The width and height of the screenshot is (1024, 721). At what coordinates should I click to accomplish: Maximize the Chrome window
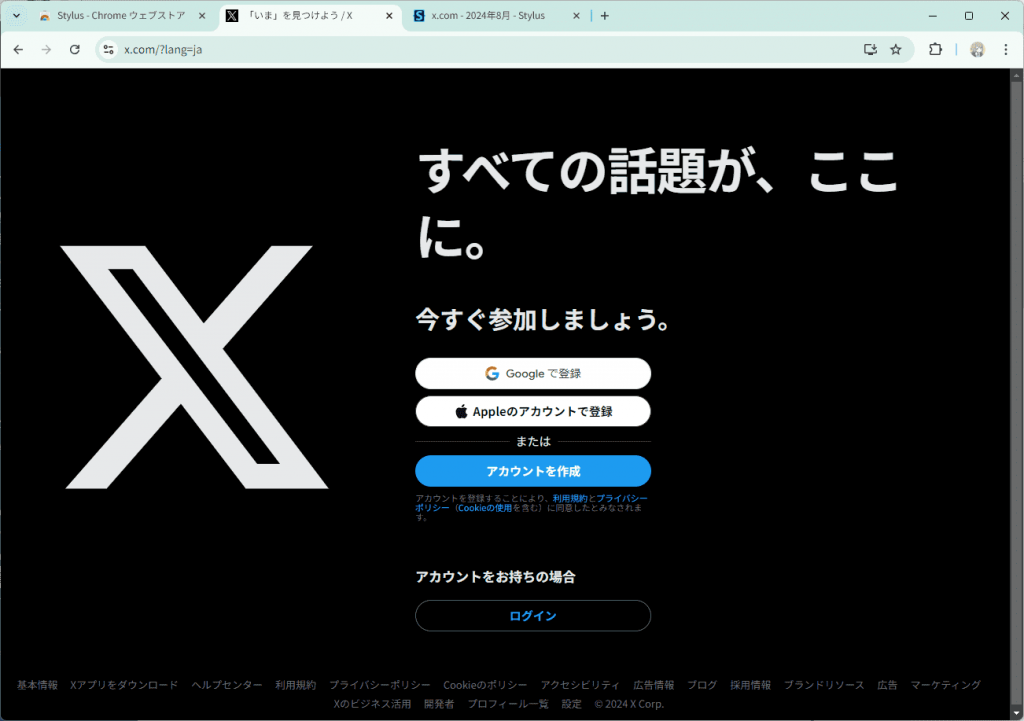tap(969, 16)
